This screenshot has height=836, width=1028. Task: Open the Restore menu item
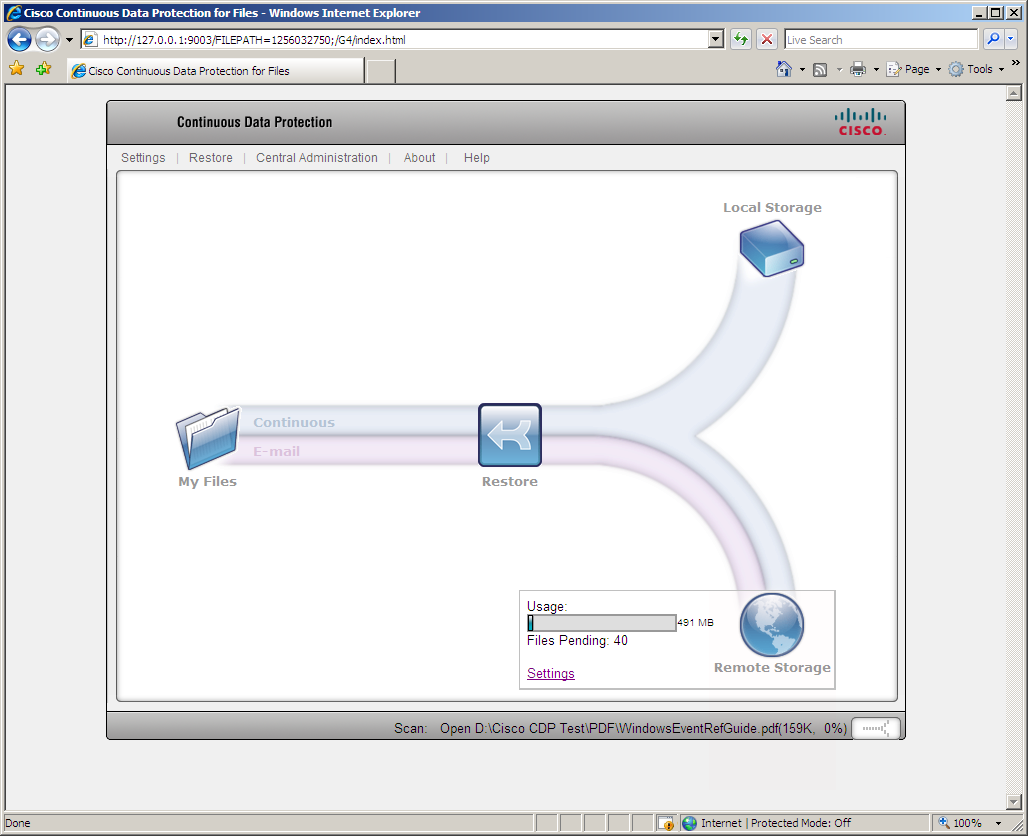pyautogui.click(x=210, y=158)
